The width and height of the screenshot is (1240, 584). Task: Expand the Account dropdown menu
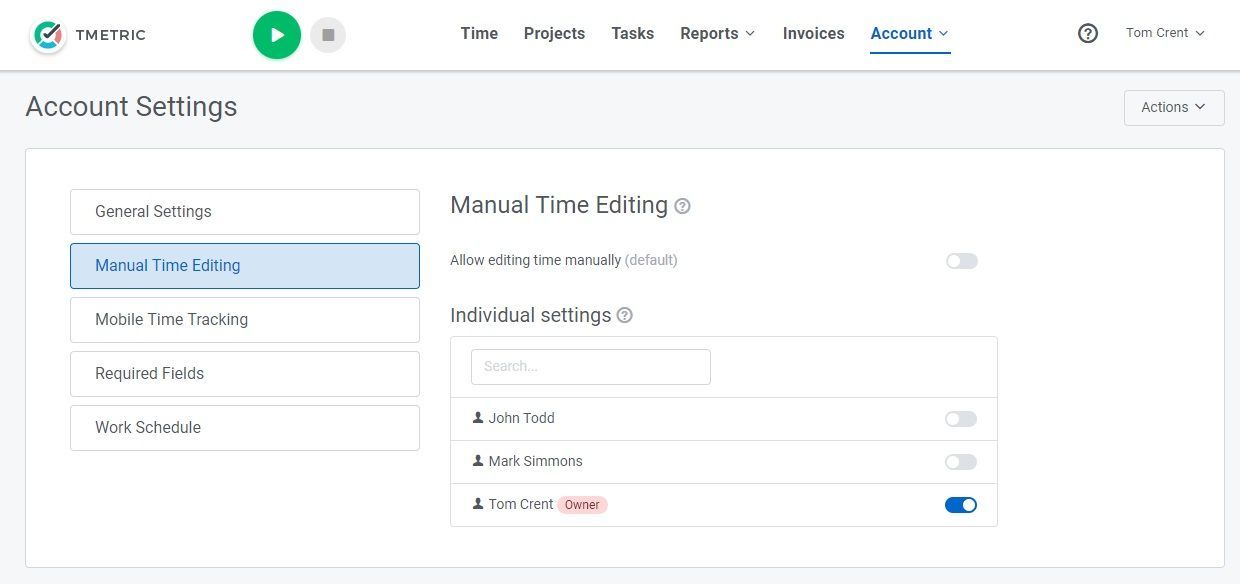(x=910, y=33)
